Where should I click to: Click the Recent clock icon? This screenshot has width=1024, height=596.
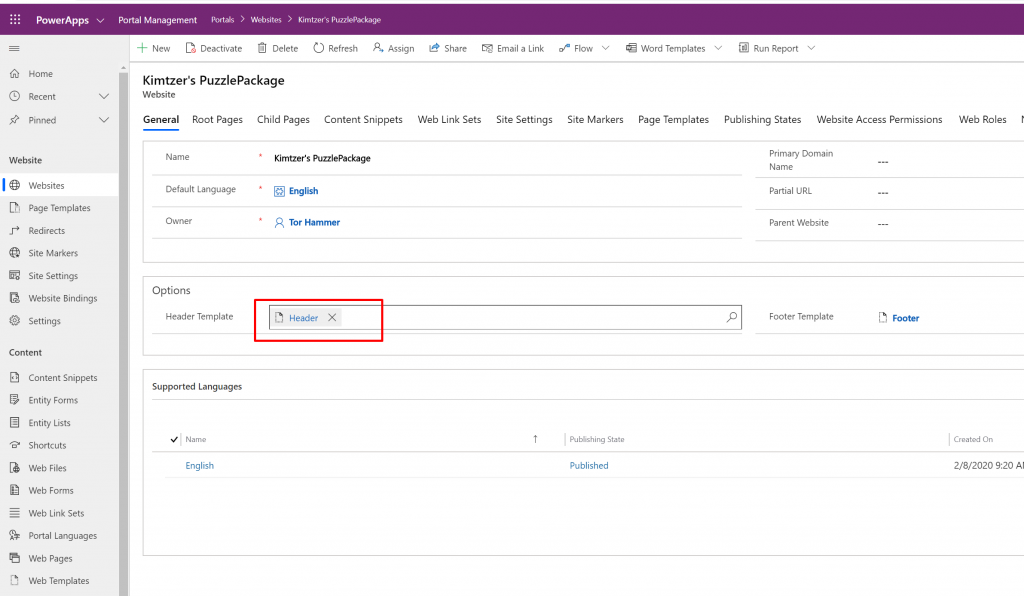tap(14, 97)
